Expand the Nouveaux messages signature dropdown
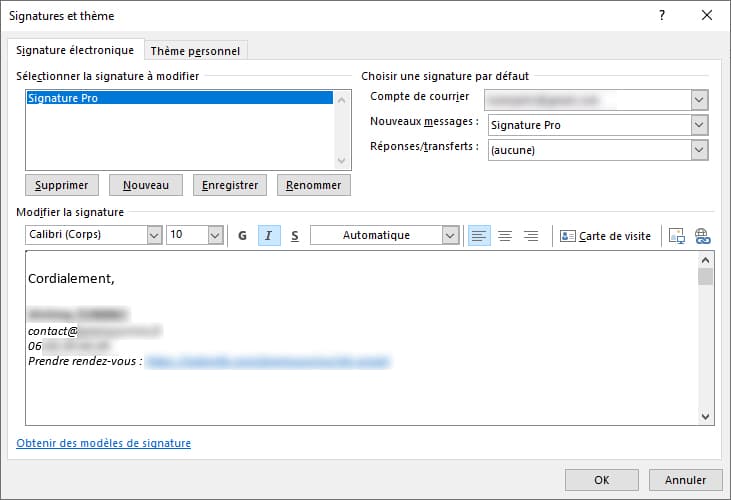Image resolution: width=731 pixels, height=500 pixels. click(x=699, y=125)
